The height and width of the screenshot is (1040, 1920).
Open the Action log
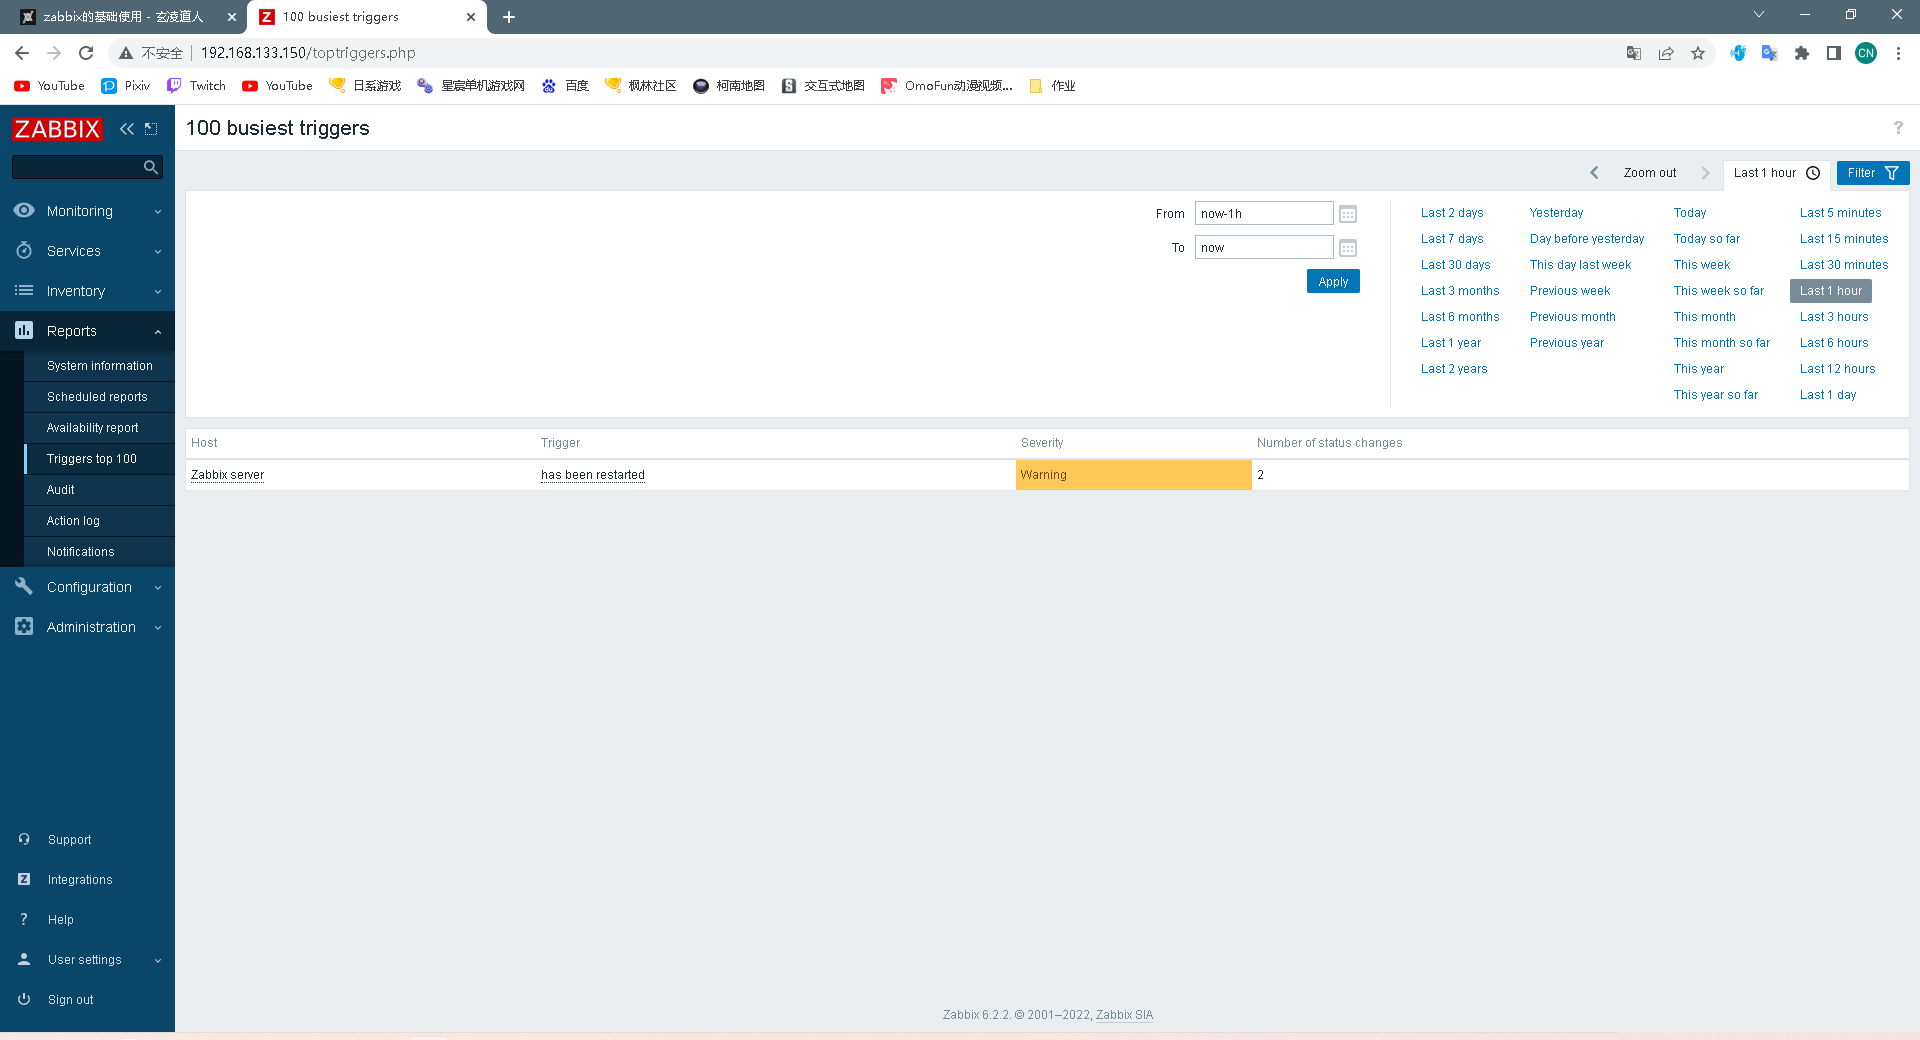point(99,521)
